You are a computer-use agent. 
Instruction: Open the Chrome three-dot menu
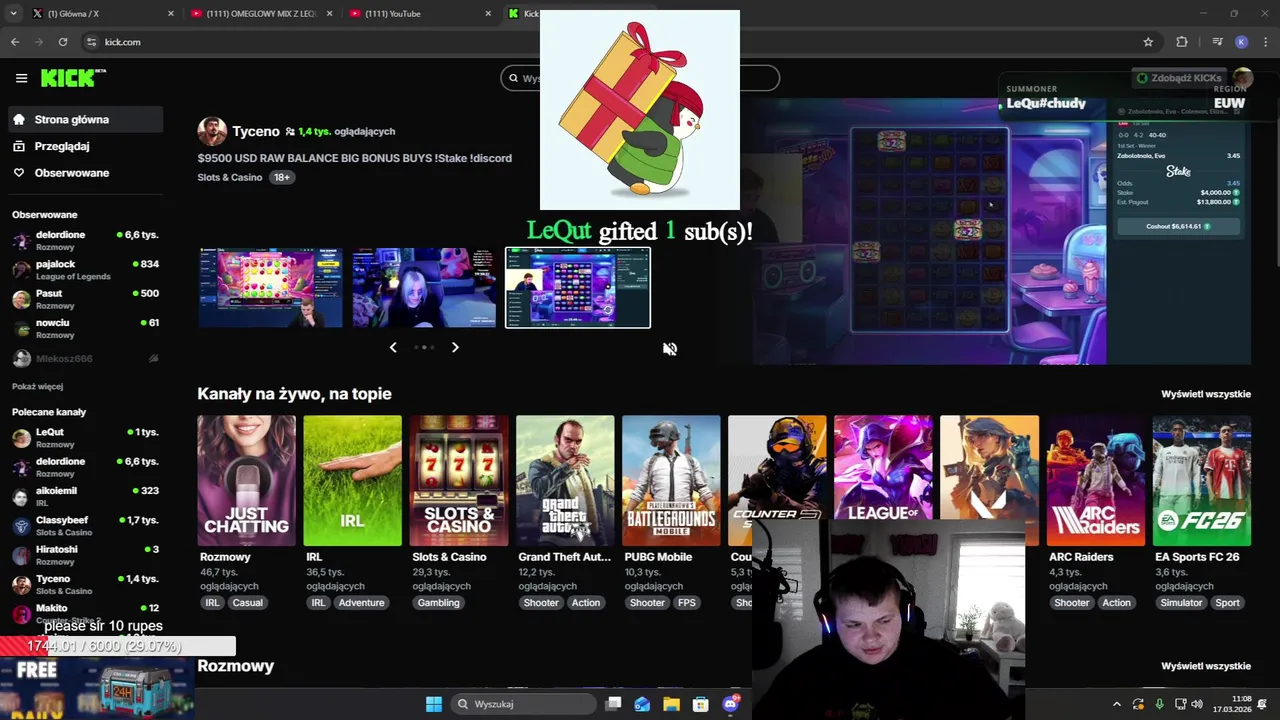click(1265, 42)
